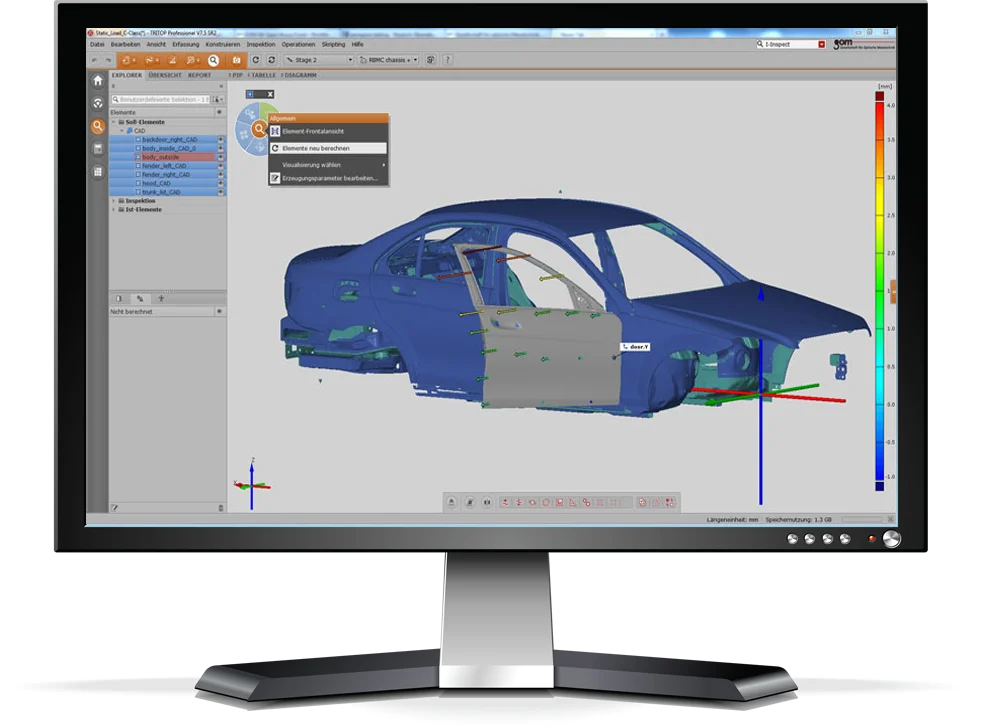Toggle visibility box of hood_CAD
The image size is (997, 728).
coord(139,183)
